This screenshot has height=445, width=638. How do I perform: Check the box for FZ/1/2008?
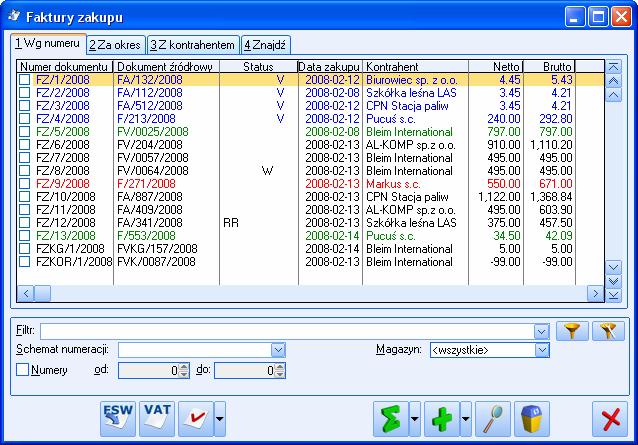(24, 79)
